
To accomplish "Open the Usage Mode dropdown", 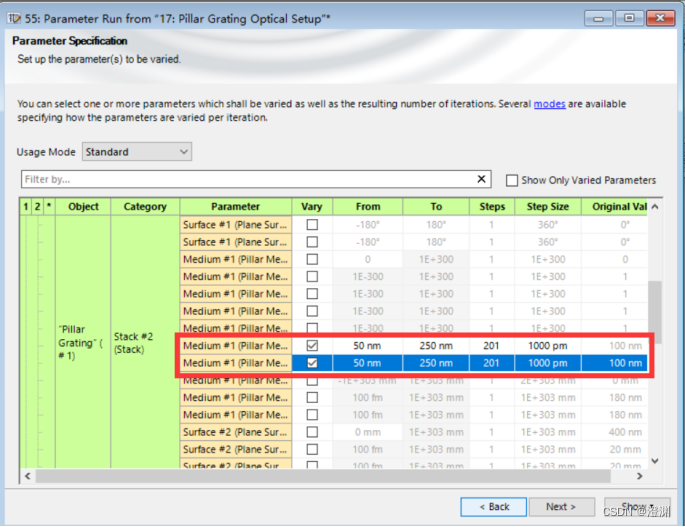I will click(137, 152).
